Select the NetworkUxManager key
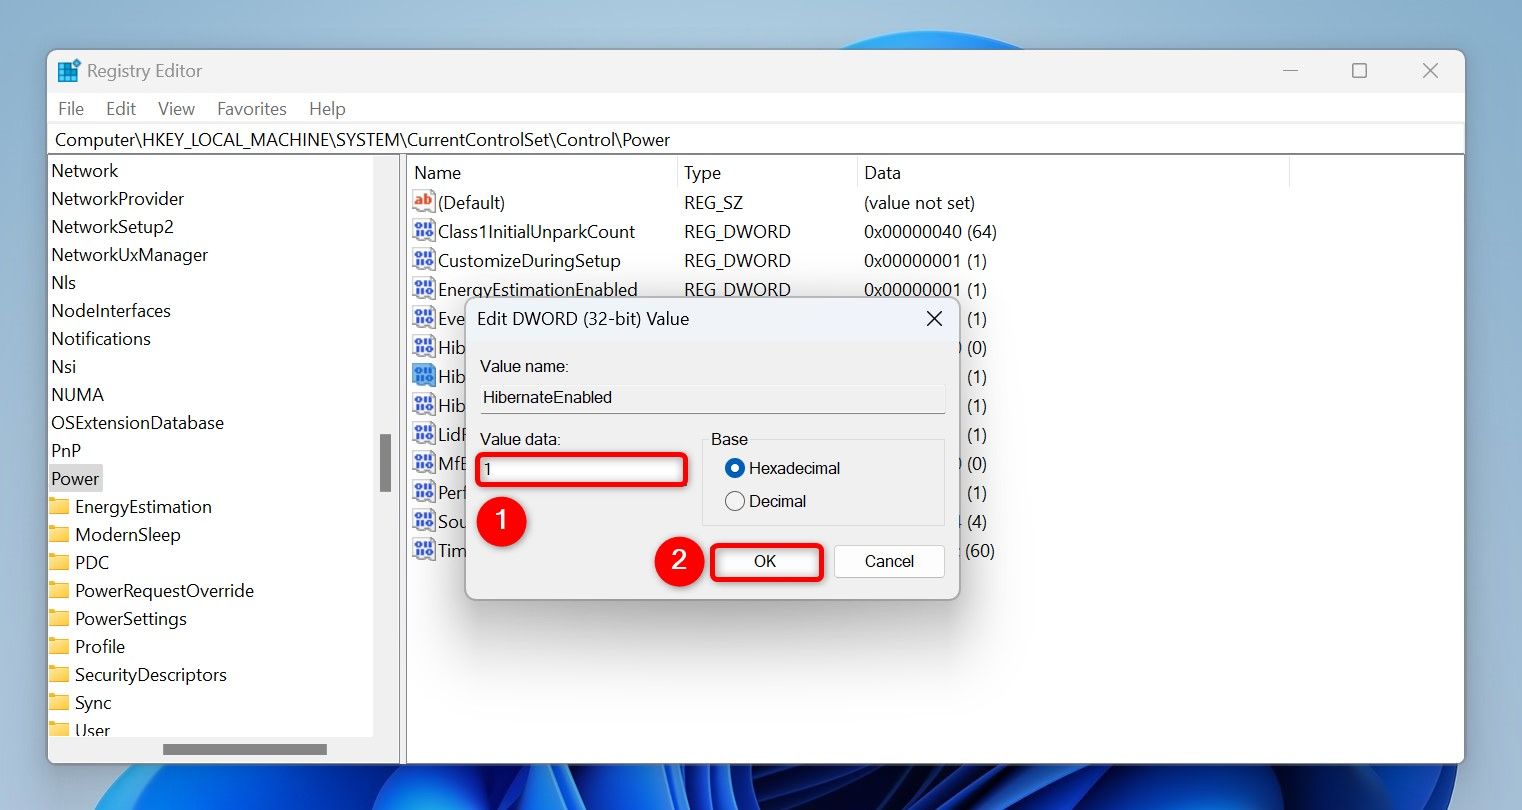The image size is (1522, 810). (x=130, y=255)
